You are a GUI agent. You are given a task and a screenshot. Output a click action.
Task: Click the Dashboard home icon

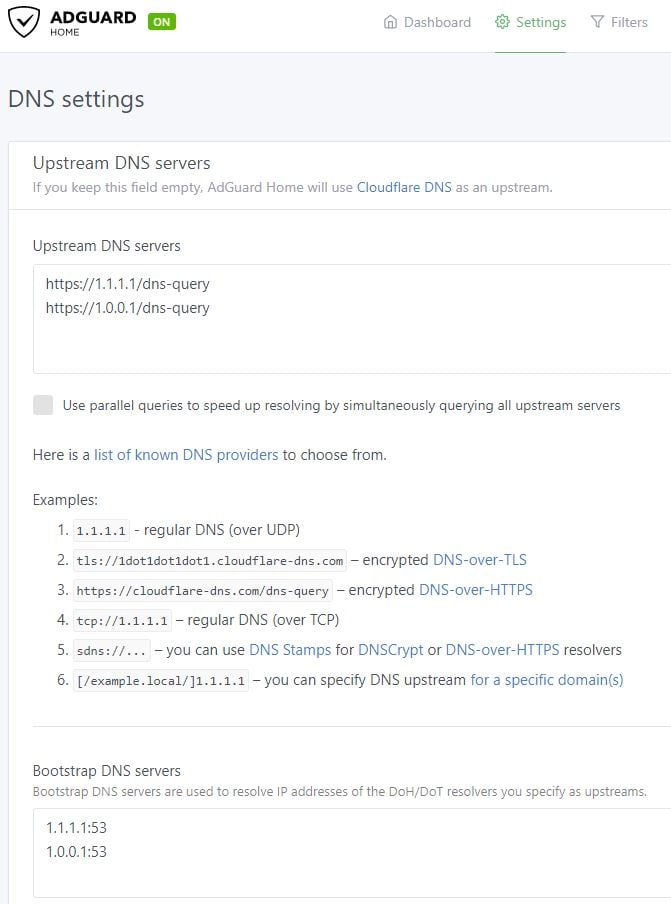pos(391,22)
